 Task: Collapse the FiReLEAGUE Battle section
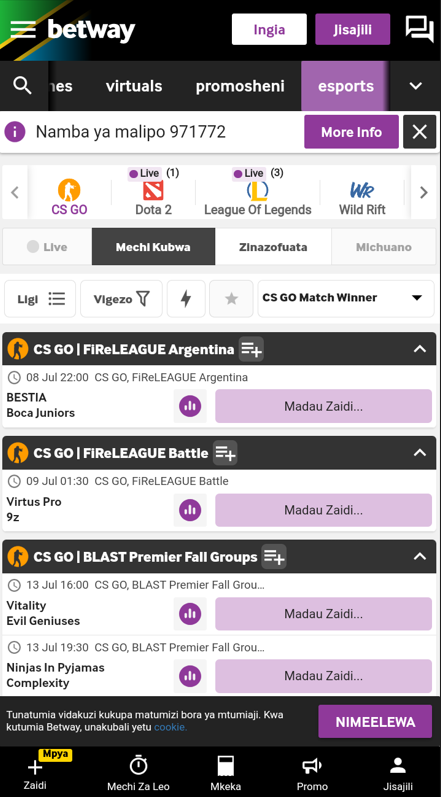click(x=419, y=452)
